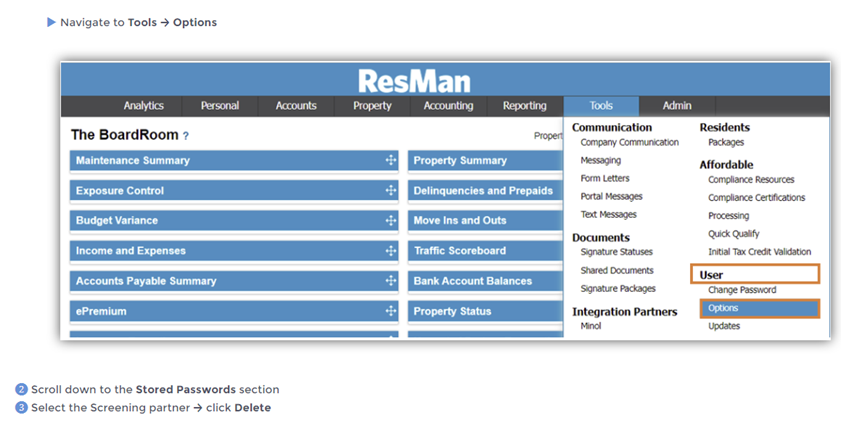Select Messaging under Communication
Image resolution: width=841 pixels, height=423 pixels.
[600, 160]
